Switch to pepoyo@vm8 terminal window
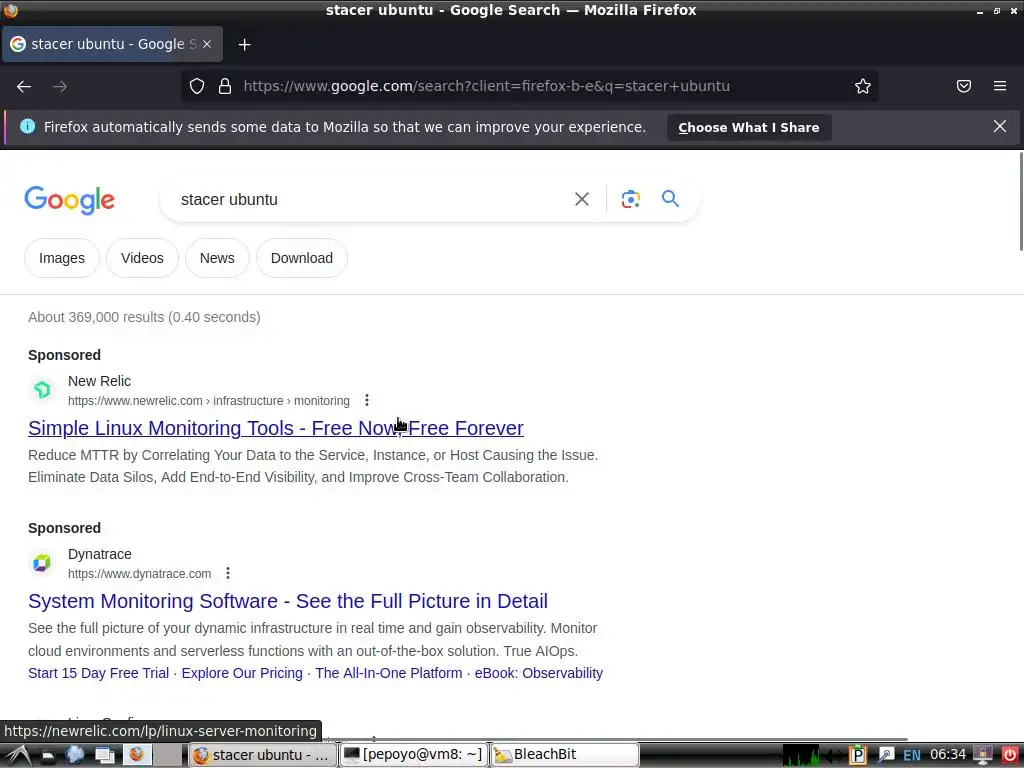The width and height of the screenshot is (1024, 768). pyautogui.click(x=413, y=755)
